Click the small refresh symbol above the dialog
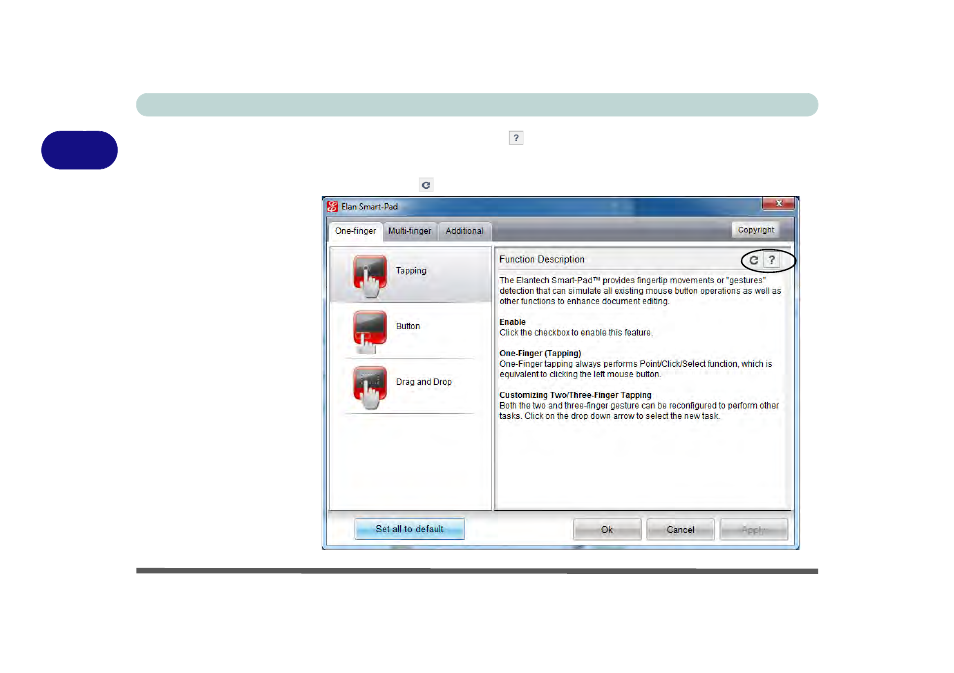The height and width of the screenshot is (673, 954). [425, 184]
